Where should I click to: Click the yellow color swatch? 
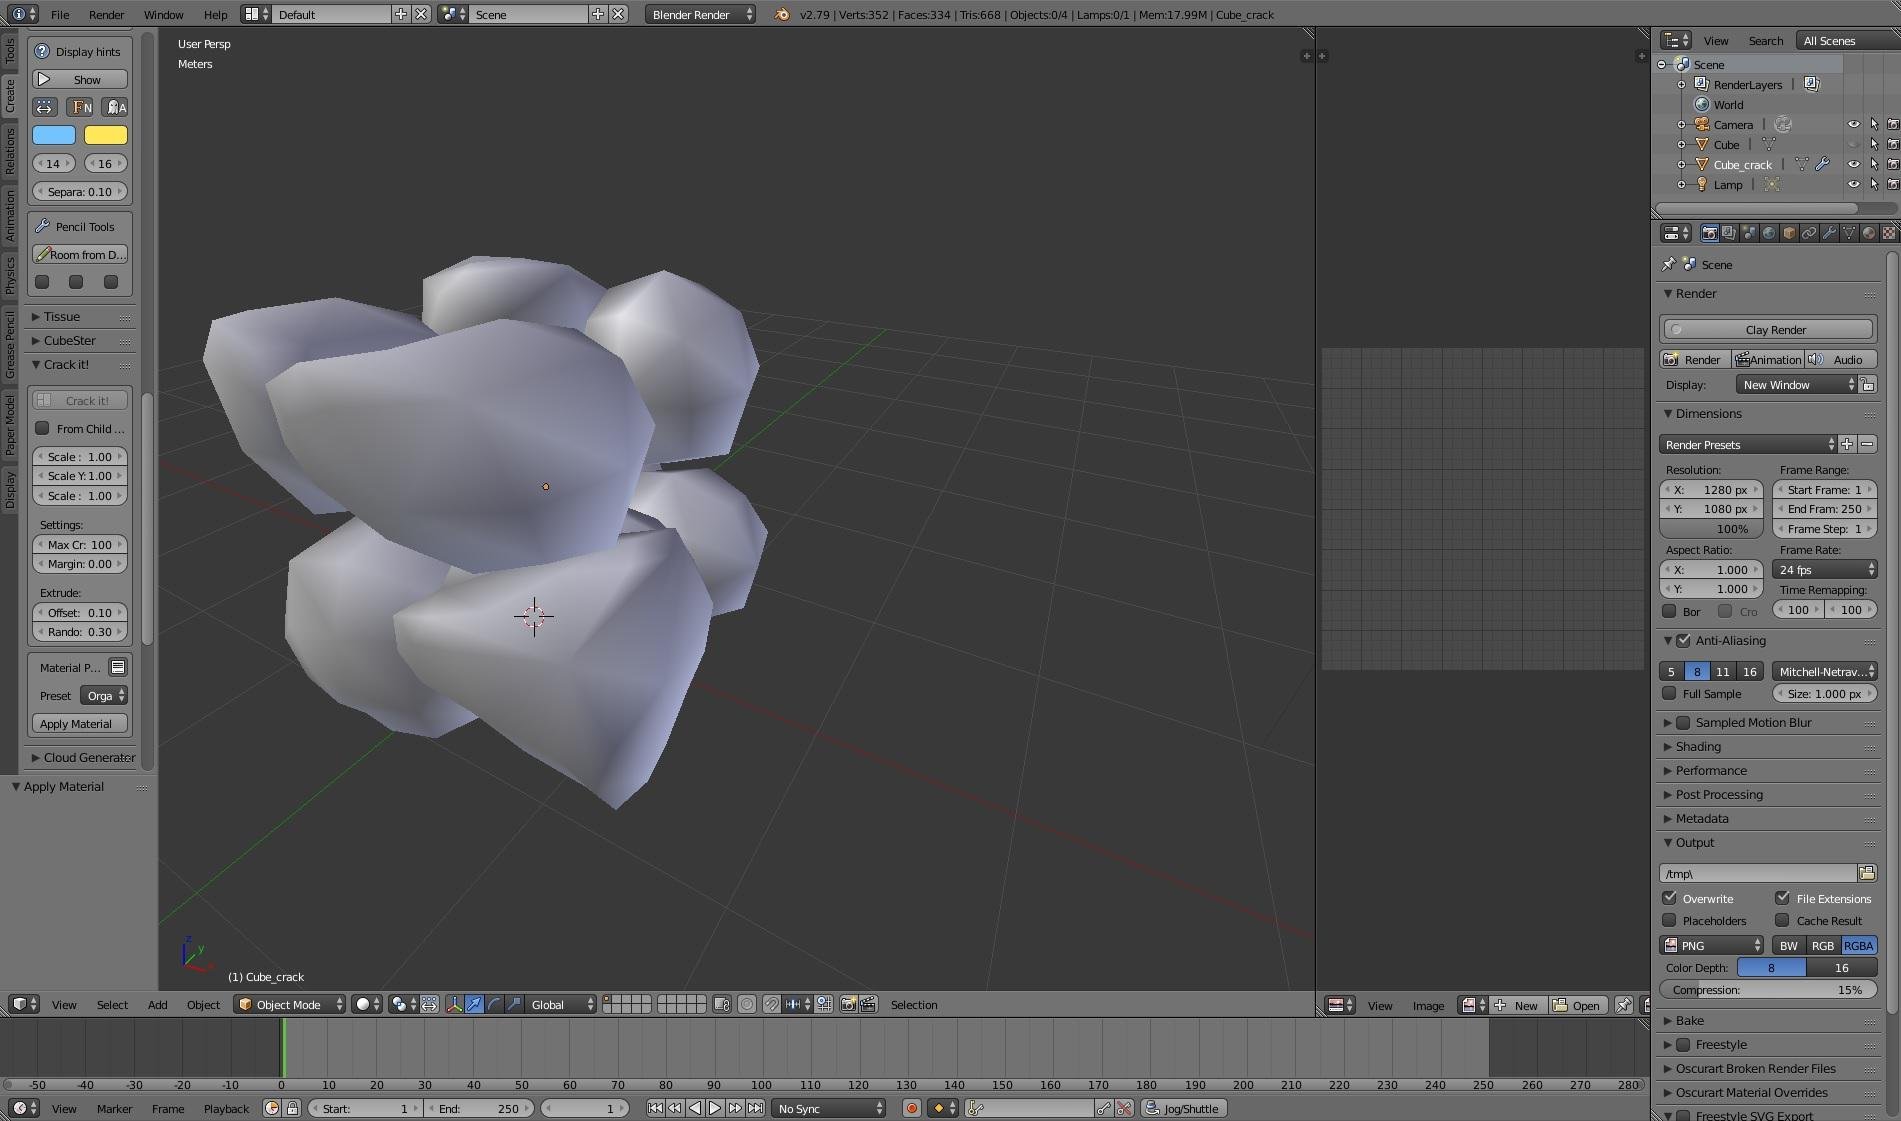[x=105, y=135]
